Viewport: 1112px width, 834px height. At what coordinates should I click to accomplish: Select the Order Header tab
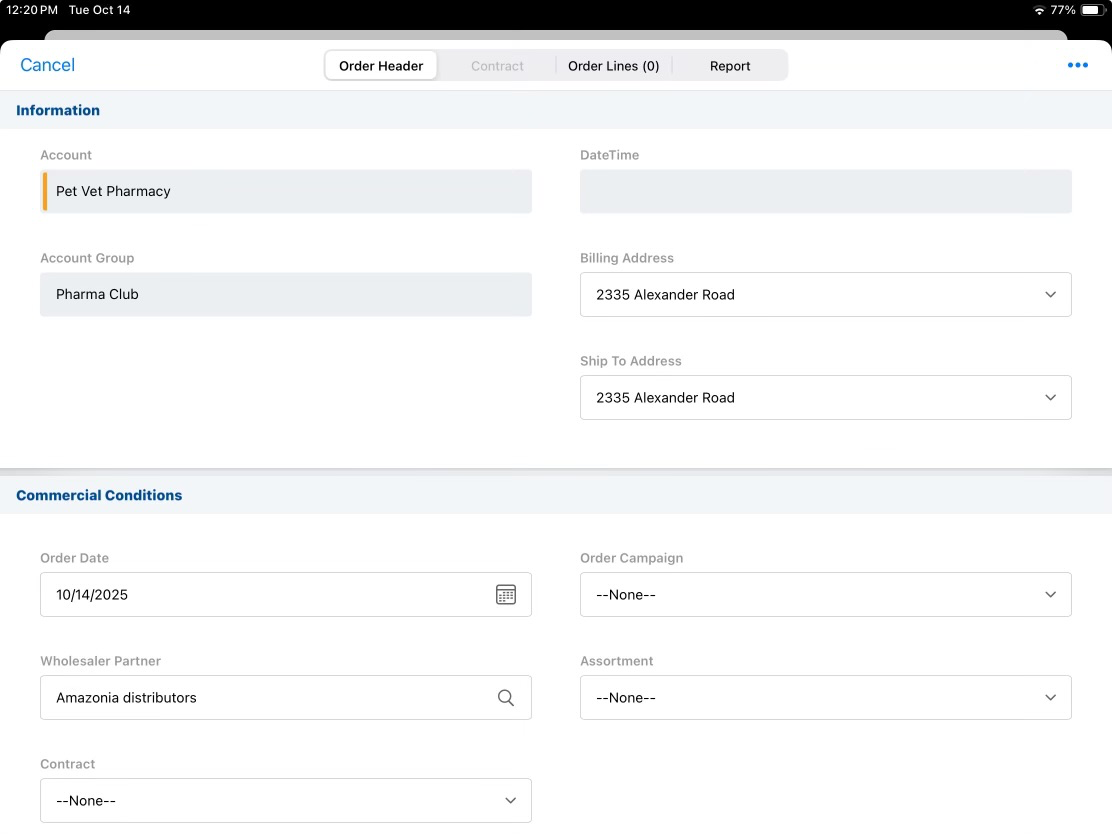click(x=381, y=66)
